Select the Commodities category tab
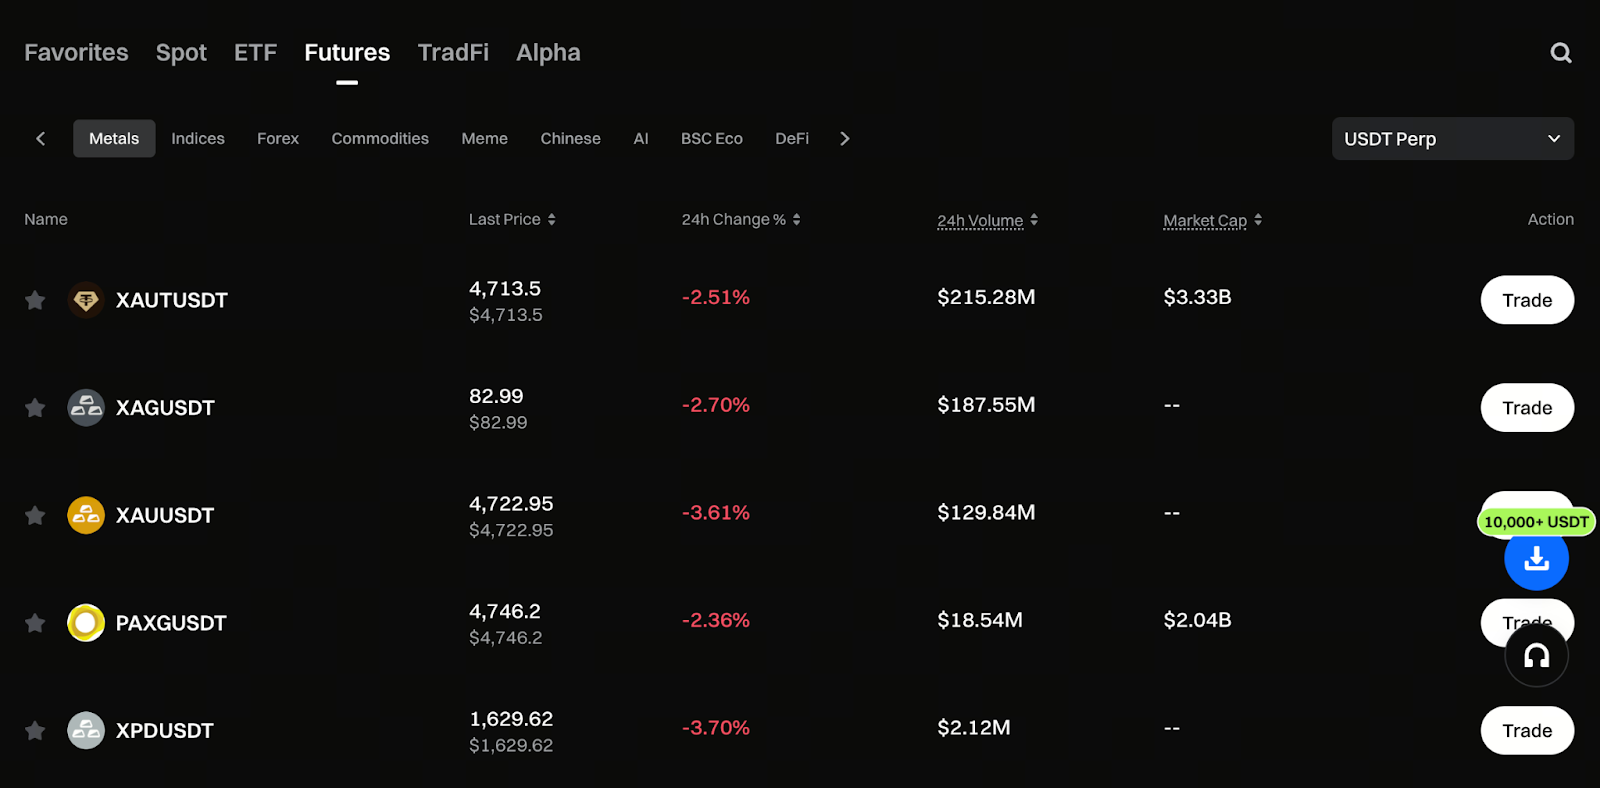This screenshot has height=788, width=1600. tap(380, 139)
